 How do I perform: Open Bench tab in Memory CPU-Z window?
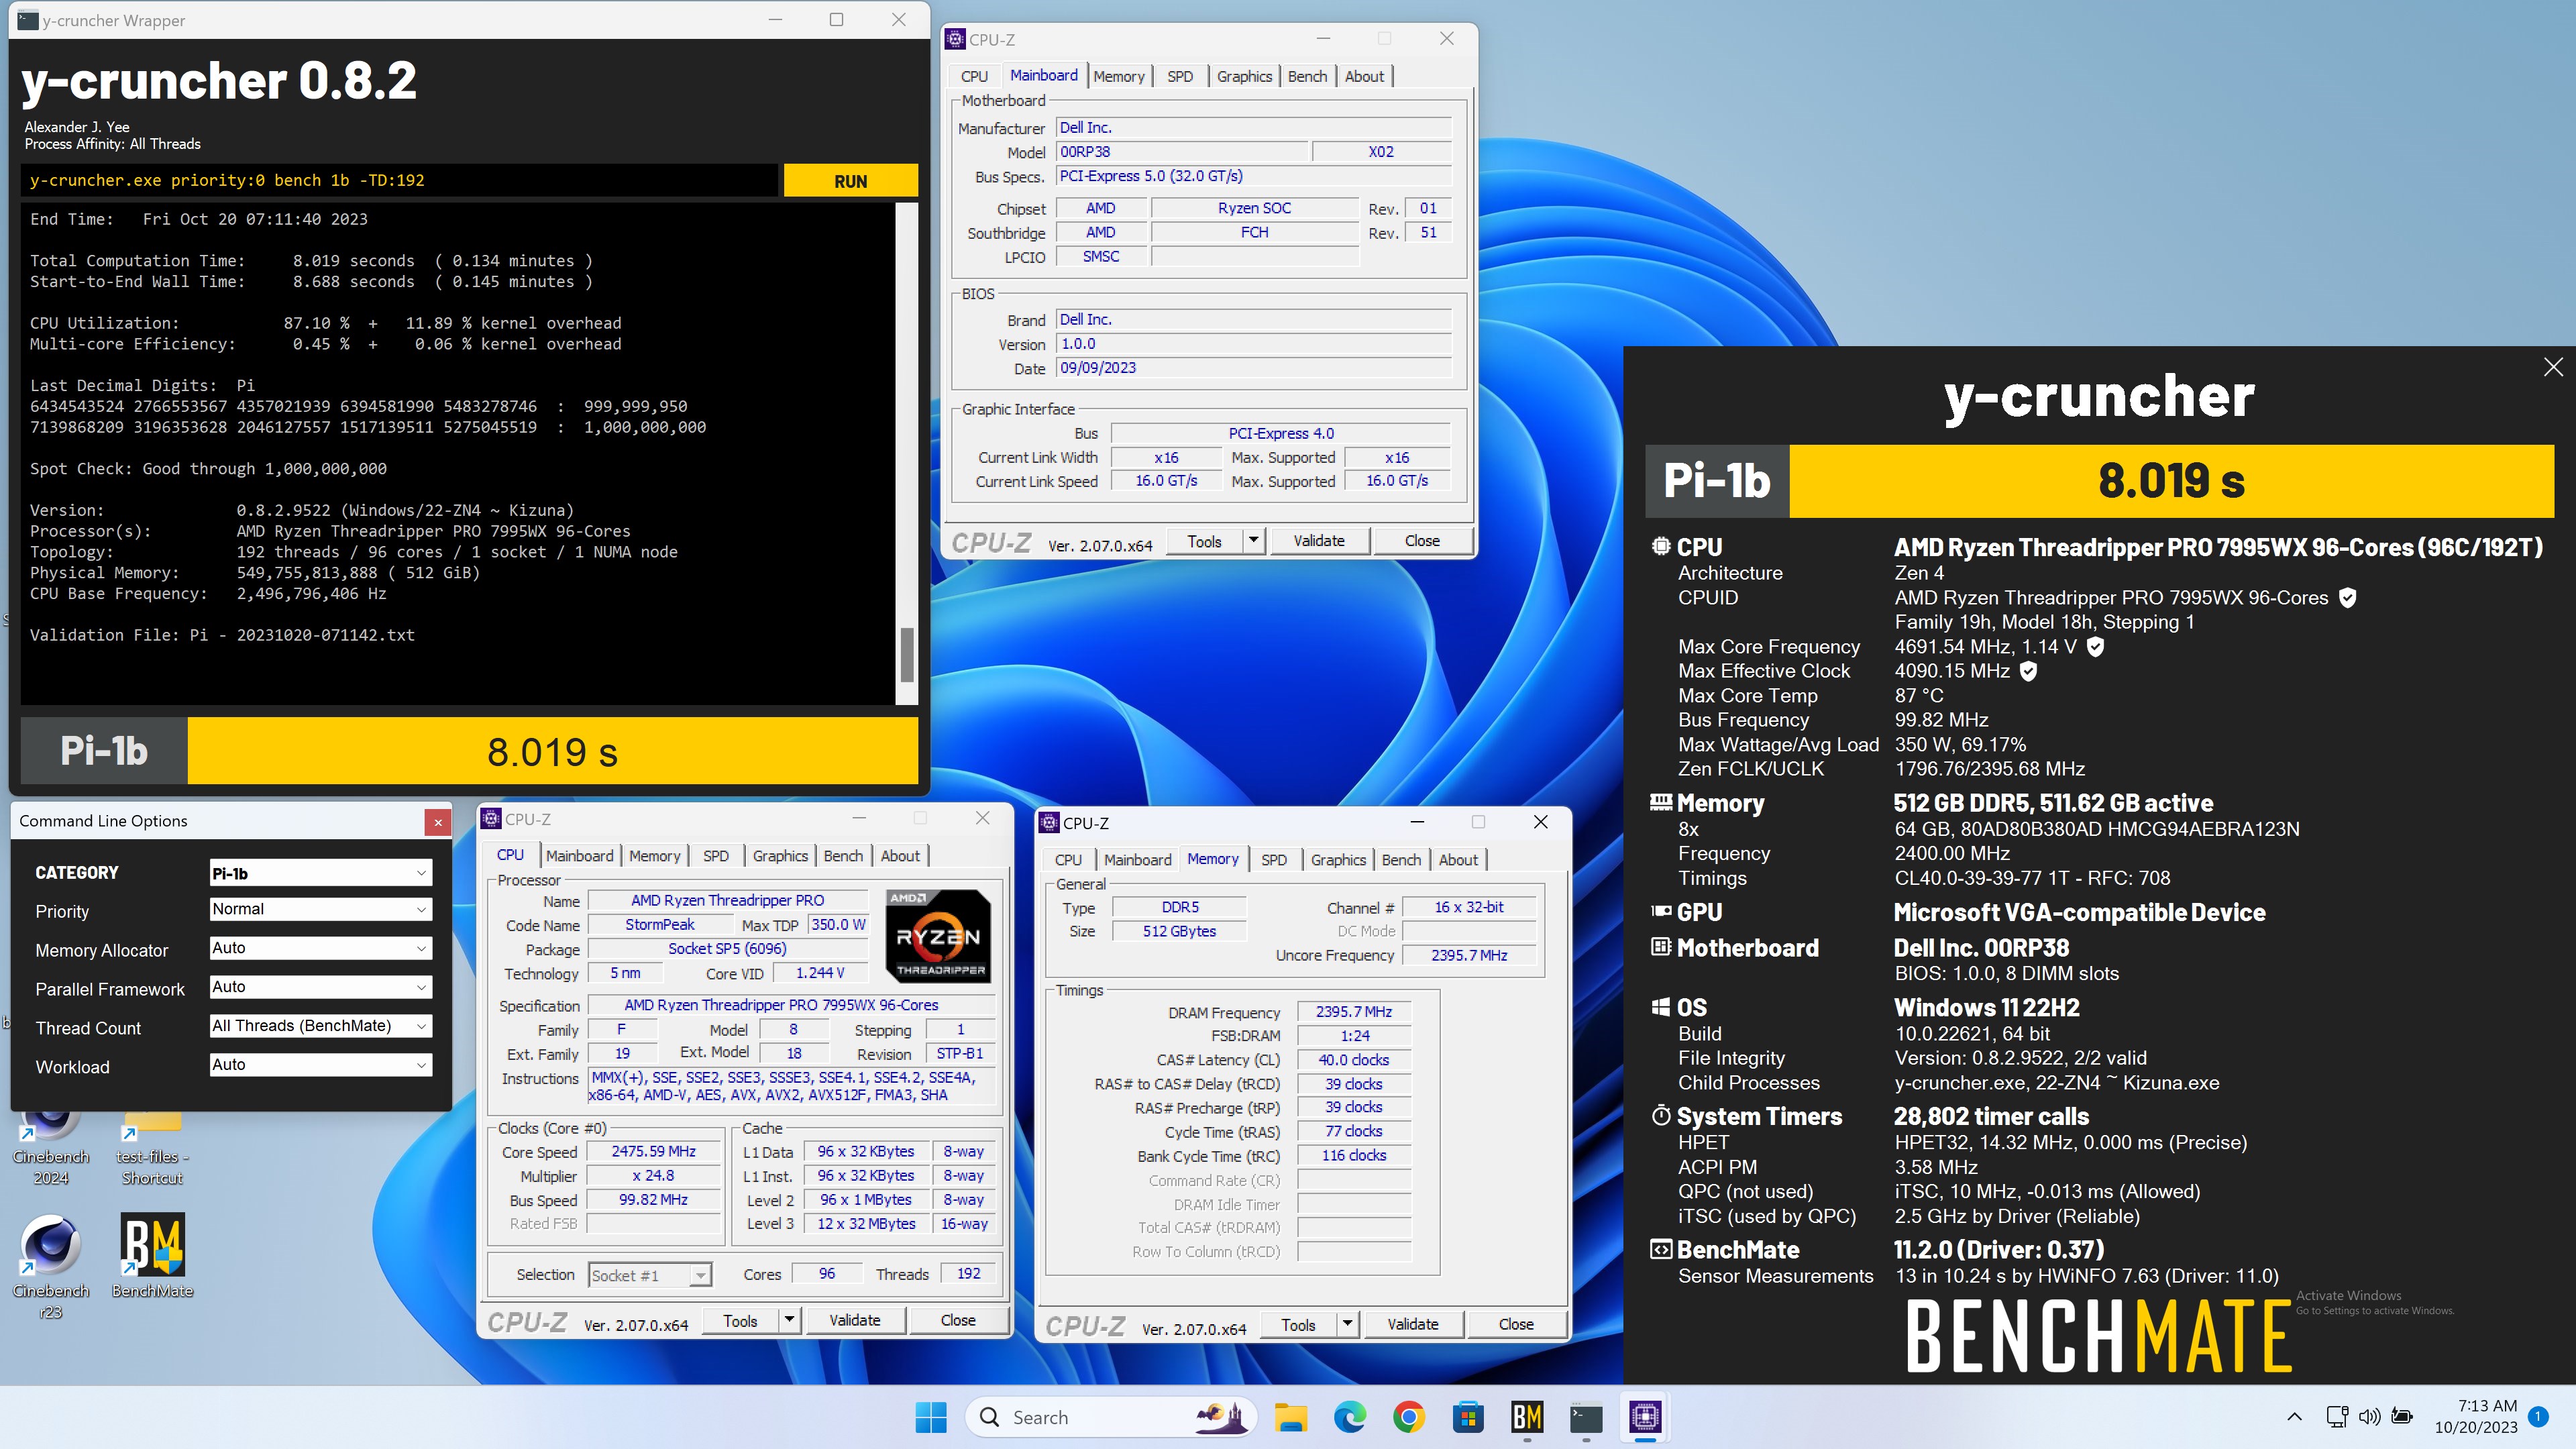pyautogui.click(x=1401, y=860)
